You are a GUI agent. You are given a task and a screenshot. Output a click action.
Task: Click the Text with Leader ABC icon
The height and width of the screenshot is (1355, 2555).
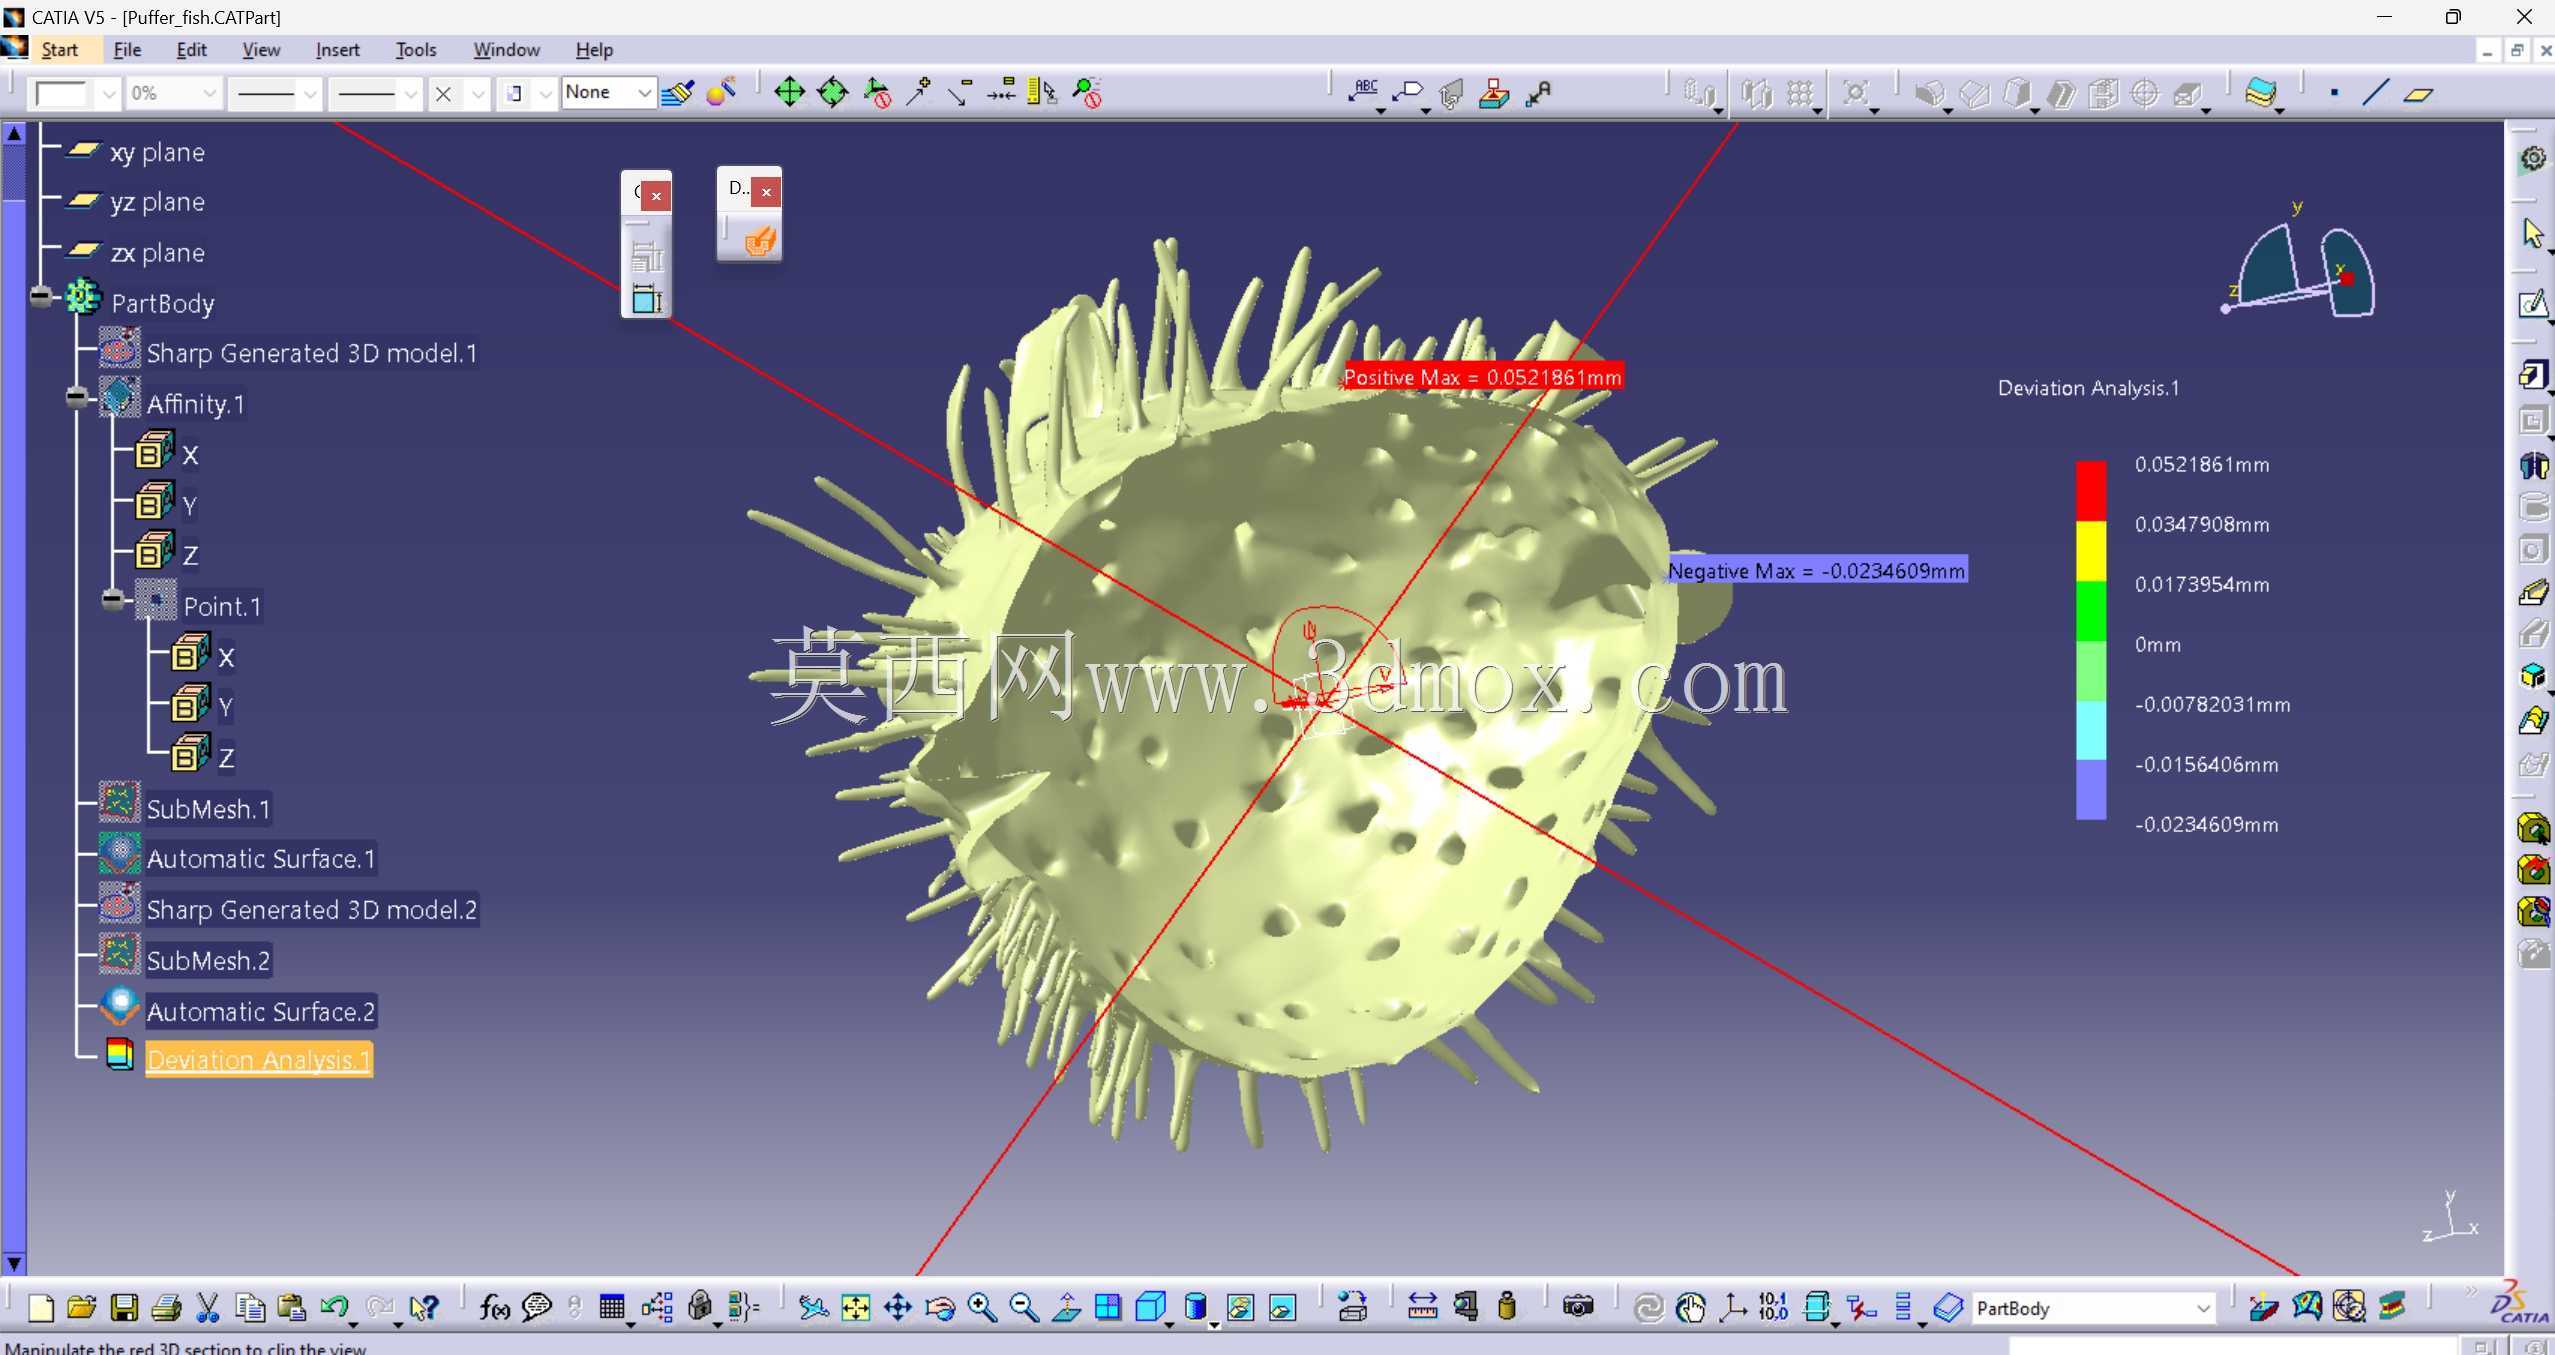tap(1363, 93)
